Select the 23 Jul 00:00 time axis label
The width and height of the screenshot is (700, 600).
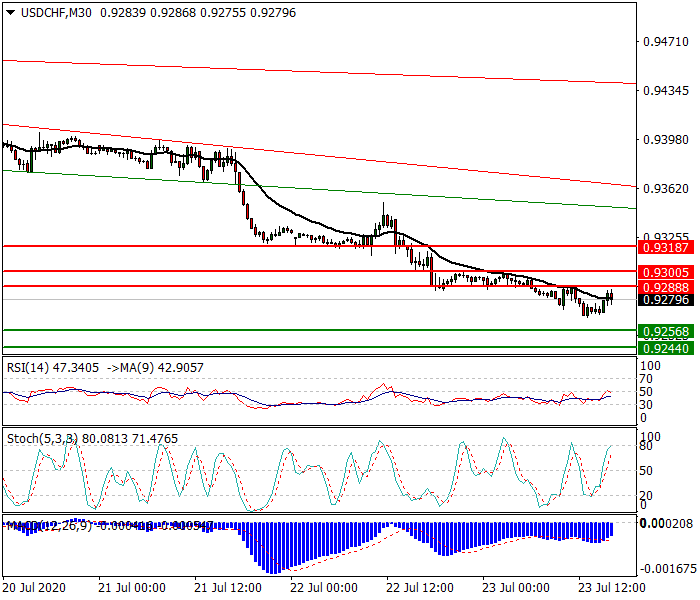point(516,588)
